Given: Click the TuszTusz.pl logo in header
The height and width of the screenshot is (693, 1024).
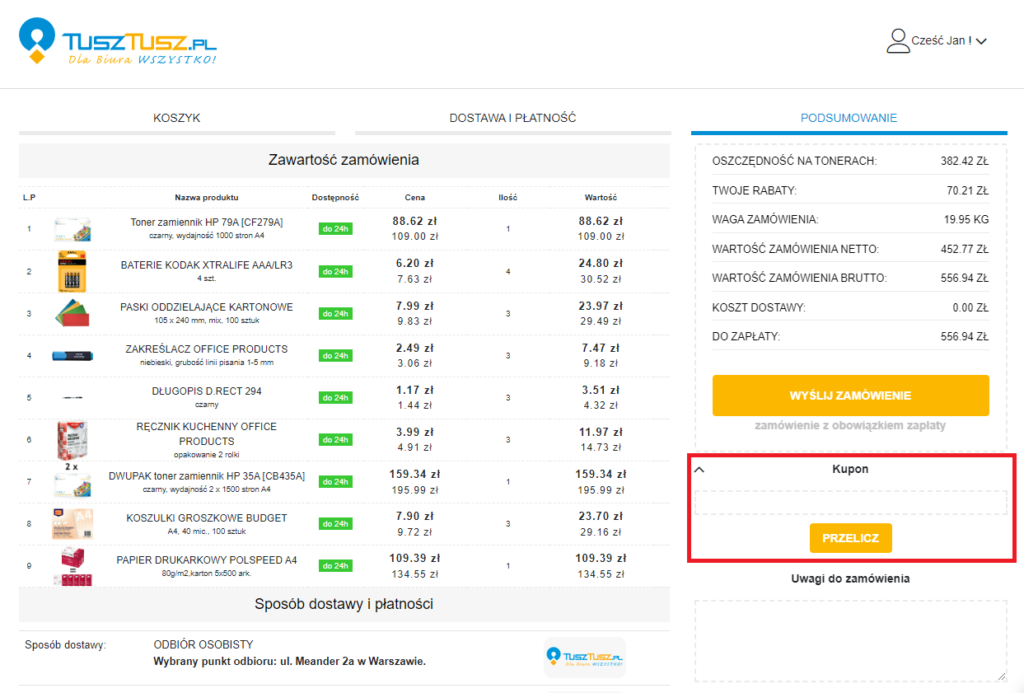Looking at the screenshot, I should [x=118, y=42].
